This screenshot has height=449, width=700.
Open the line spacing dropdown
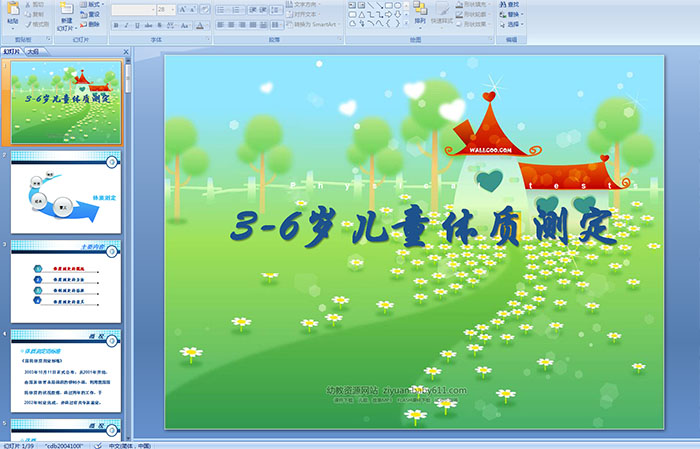click(276, 10)
